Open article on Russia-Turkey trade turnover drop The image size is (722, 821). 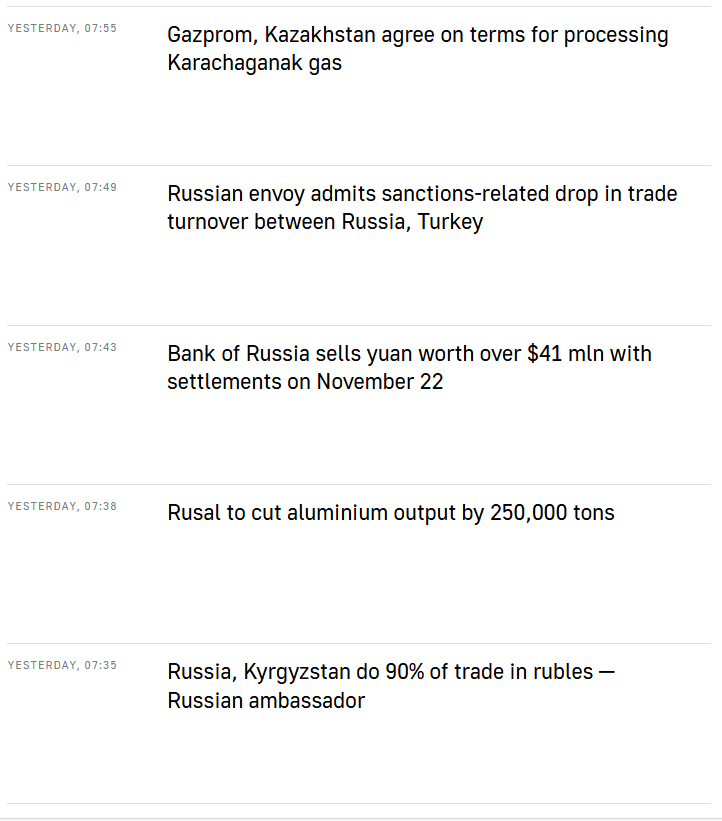click(421, 195)
